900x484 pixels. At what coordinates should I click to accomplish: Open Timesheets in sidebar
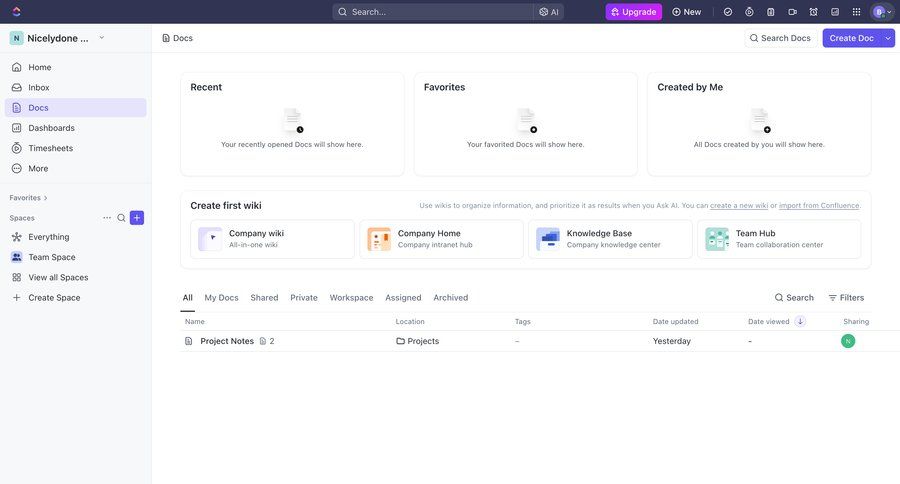point(76,148)
